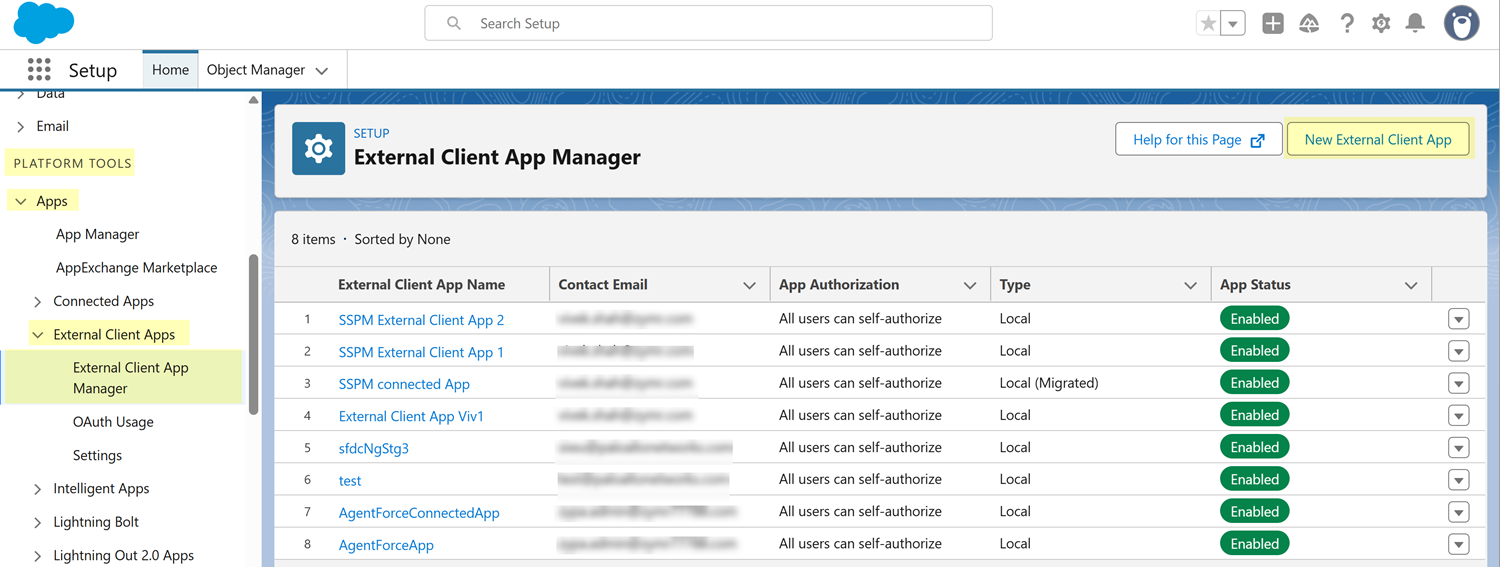Open the Setup gear icon menu
1500x567 pixels.
(1381, 24)
